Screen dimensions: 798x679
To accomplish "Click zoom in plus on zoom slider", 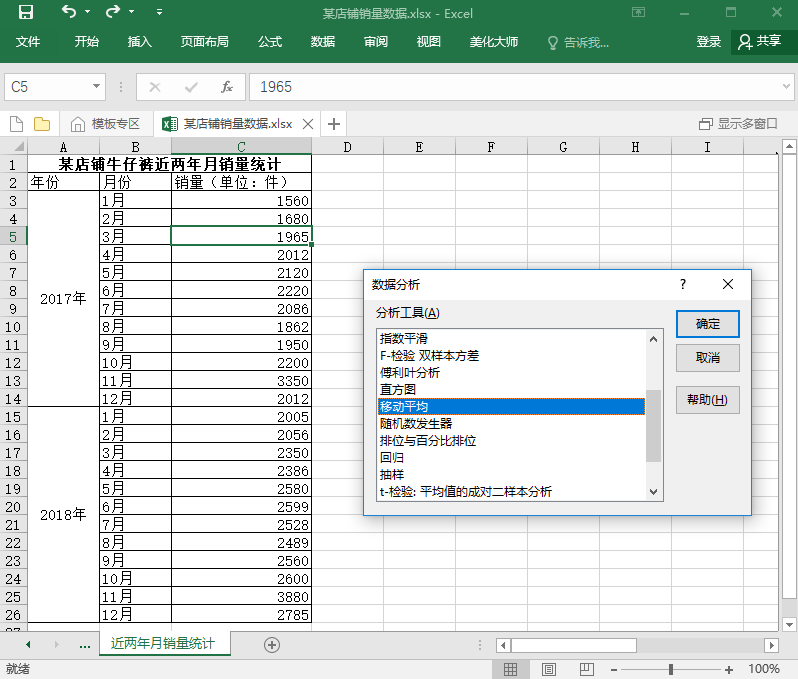I will click(x=729, y=669).
